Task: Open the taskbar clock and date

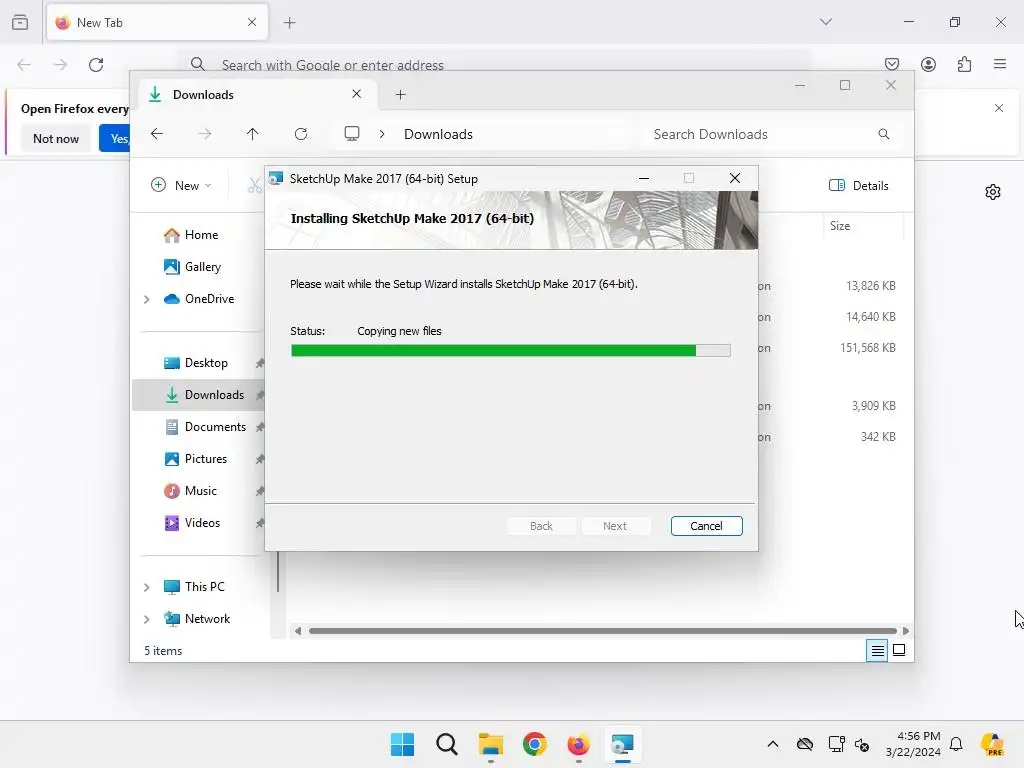Action: point(913,744)
